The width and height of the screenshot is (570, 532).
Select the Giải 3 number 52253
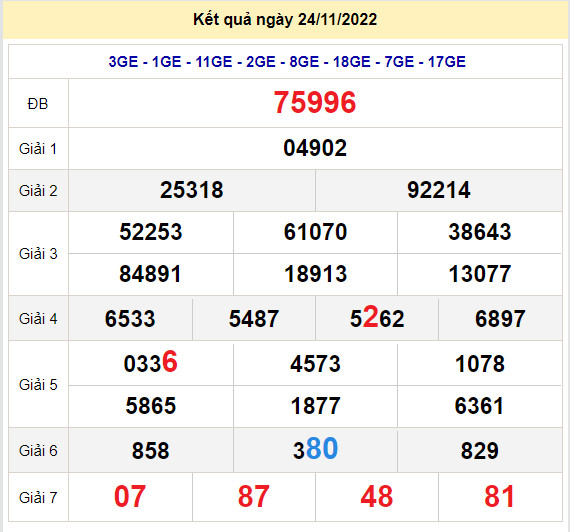(151, 232)
